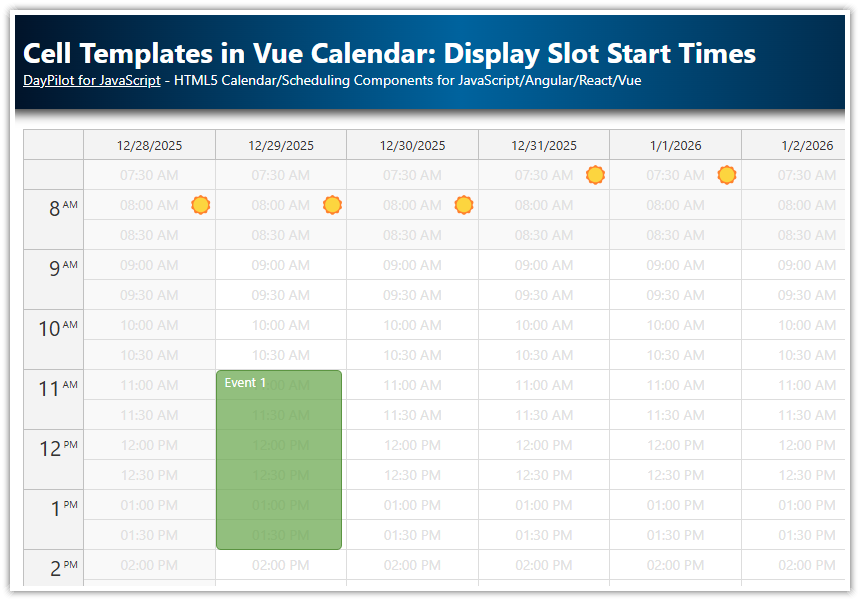Click the 10:30 AM cell in the 12/29 column
This screenshot has height=601, width=860.
pos(280,354)
